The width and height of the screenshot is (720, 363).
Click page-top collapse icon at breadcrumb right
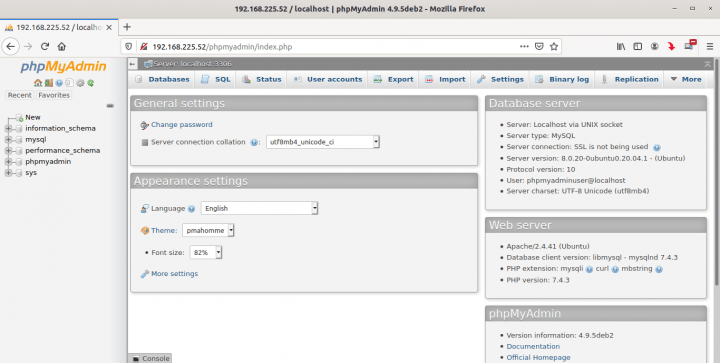coord(708,64)
